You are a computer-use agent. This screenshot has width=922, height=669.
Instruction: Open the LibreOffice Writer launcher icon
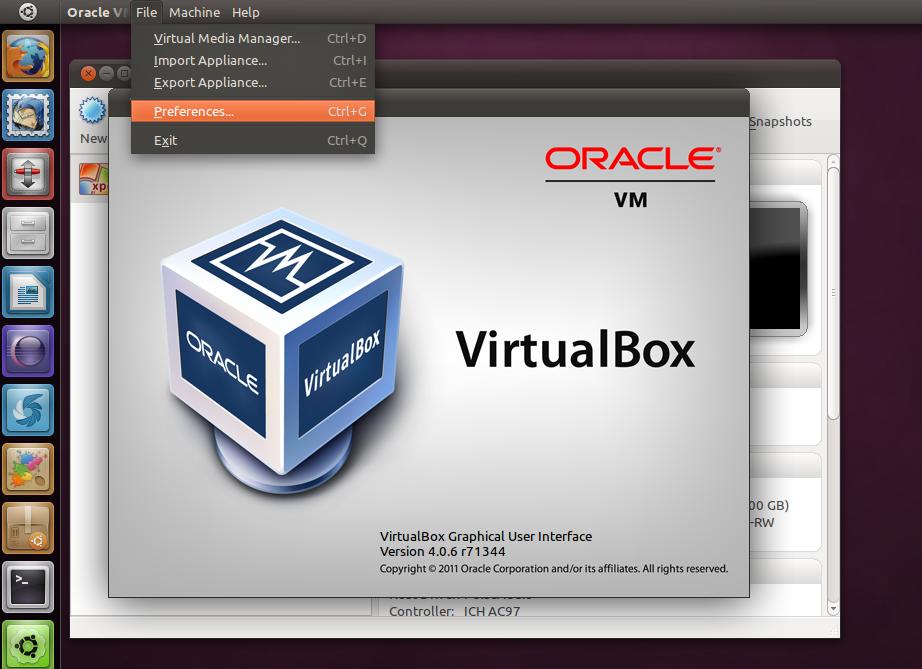tap(28, 292)
